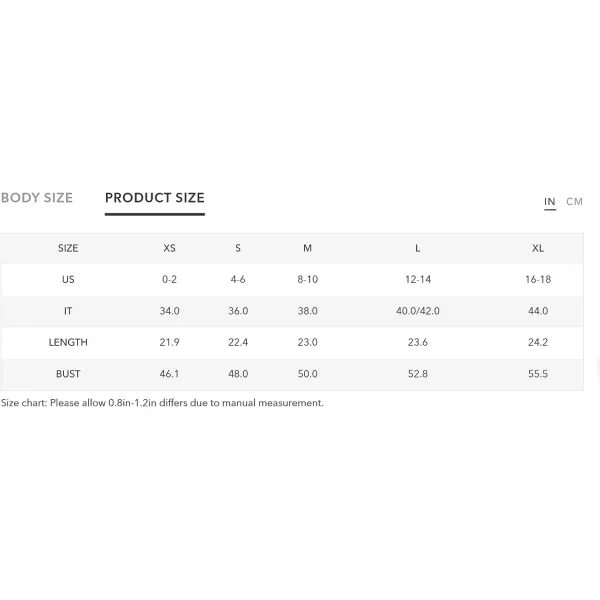Click the 23.0 length value for M
600x600 pixels.
(307, 342)
